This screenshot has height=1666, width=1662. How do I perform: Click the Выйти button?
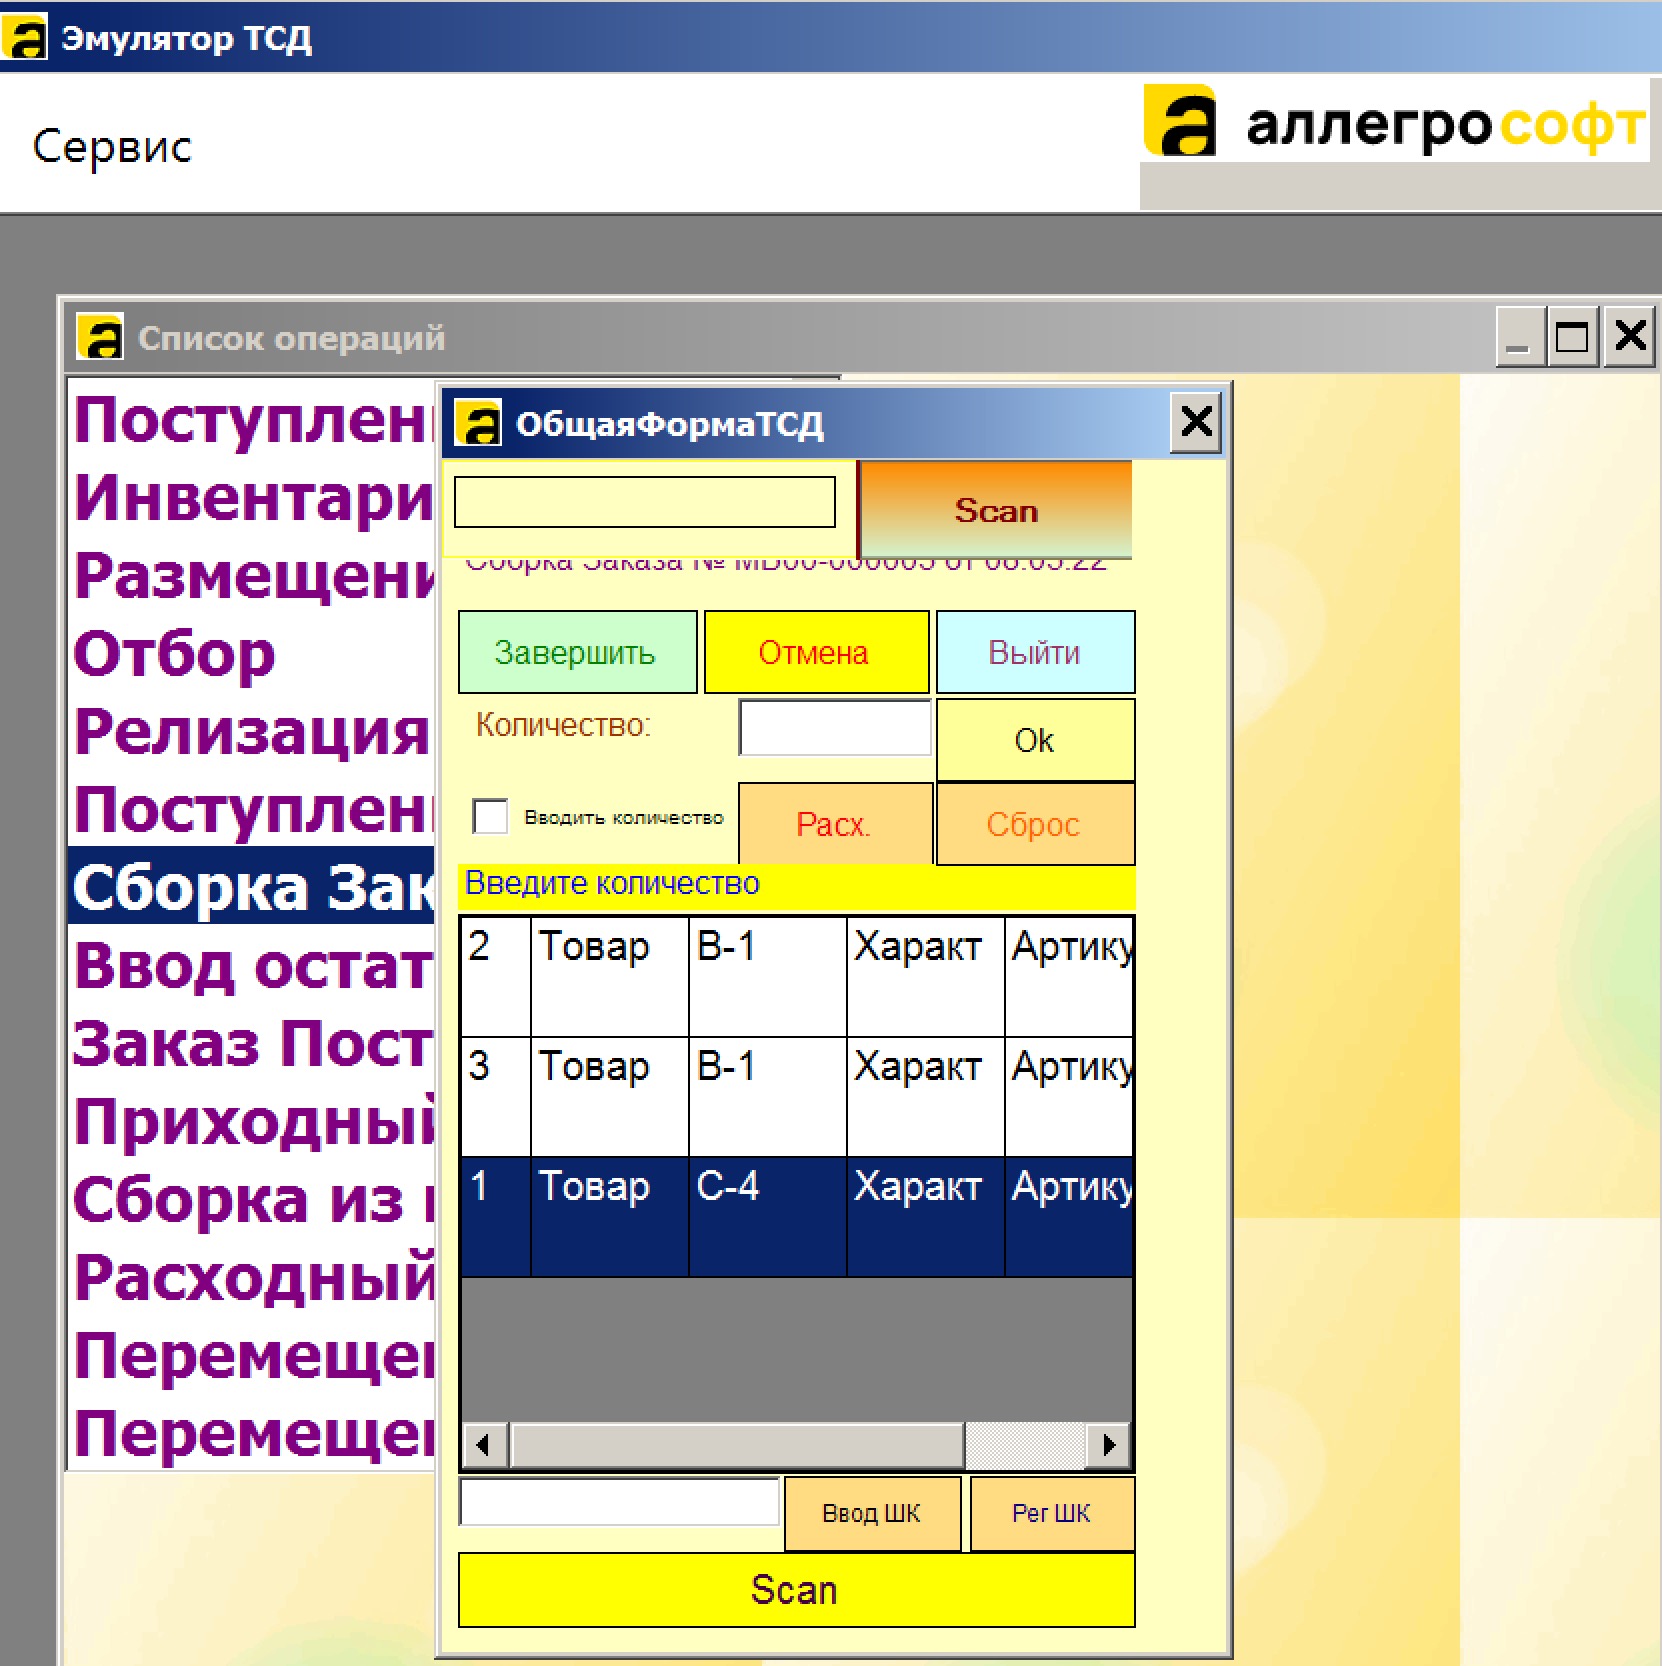click(1035, 652)
